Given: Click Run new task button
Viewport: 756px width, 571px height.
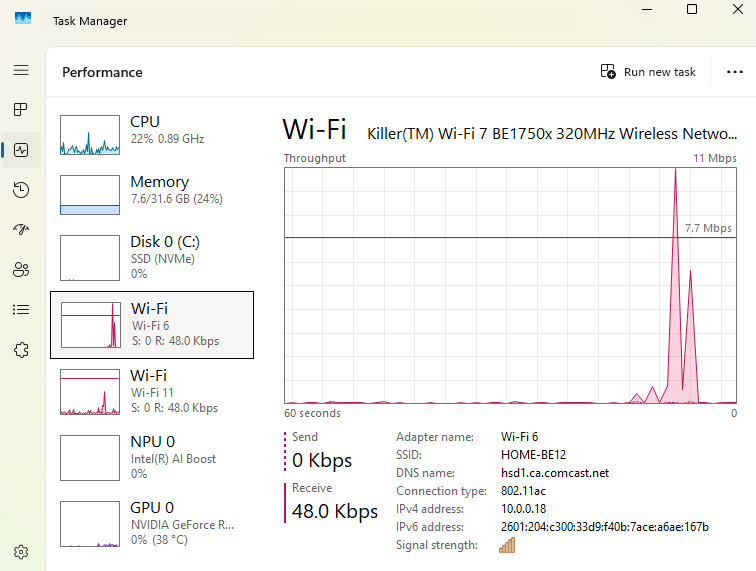Looking at the screenshot, I should 648,72.
